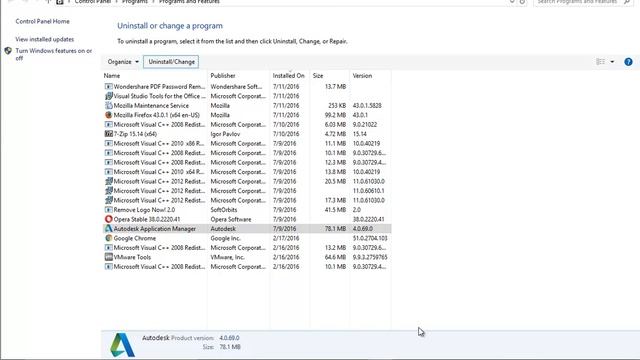Click the Mozilla Firefox 43.0.1 icon
The height and width of the screenshot is (360, 640).
pos(109,115)
